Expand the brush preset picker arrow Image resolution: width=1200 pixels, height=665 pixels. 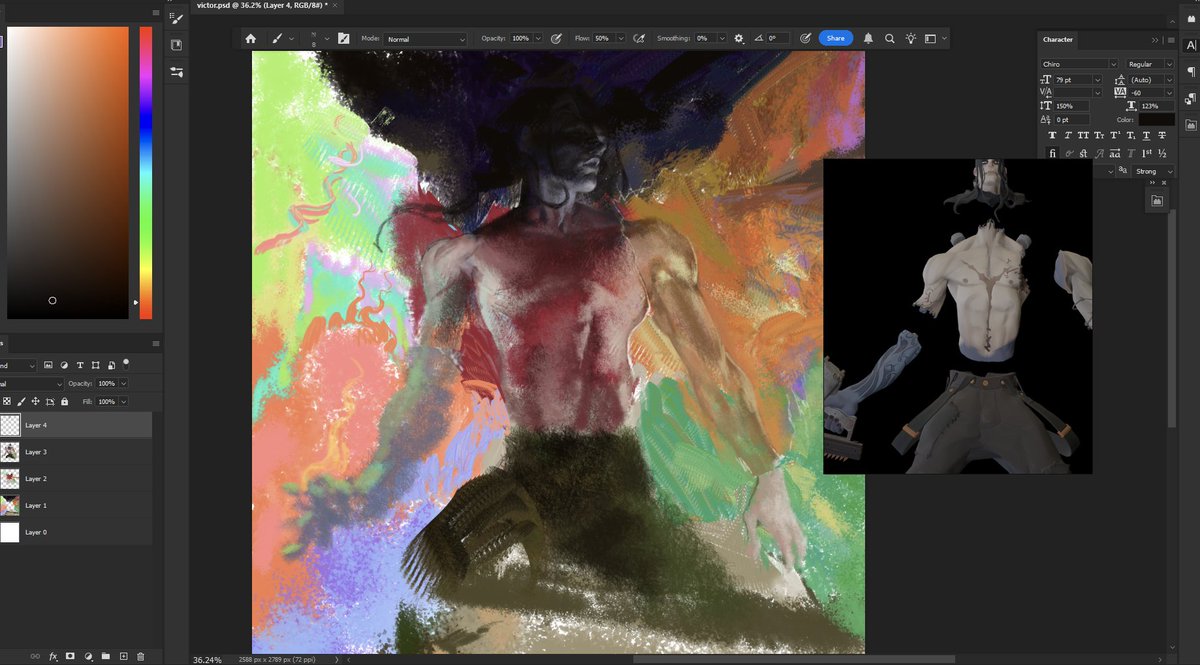327,39
